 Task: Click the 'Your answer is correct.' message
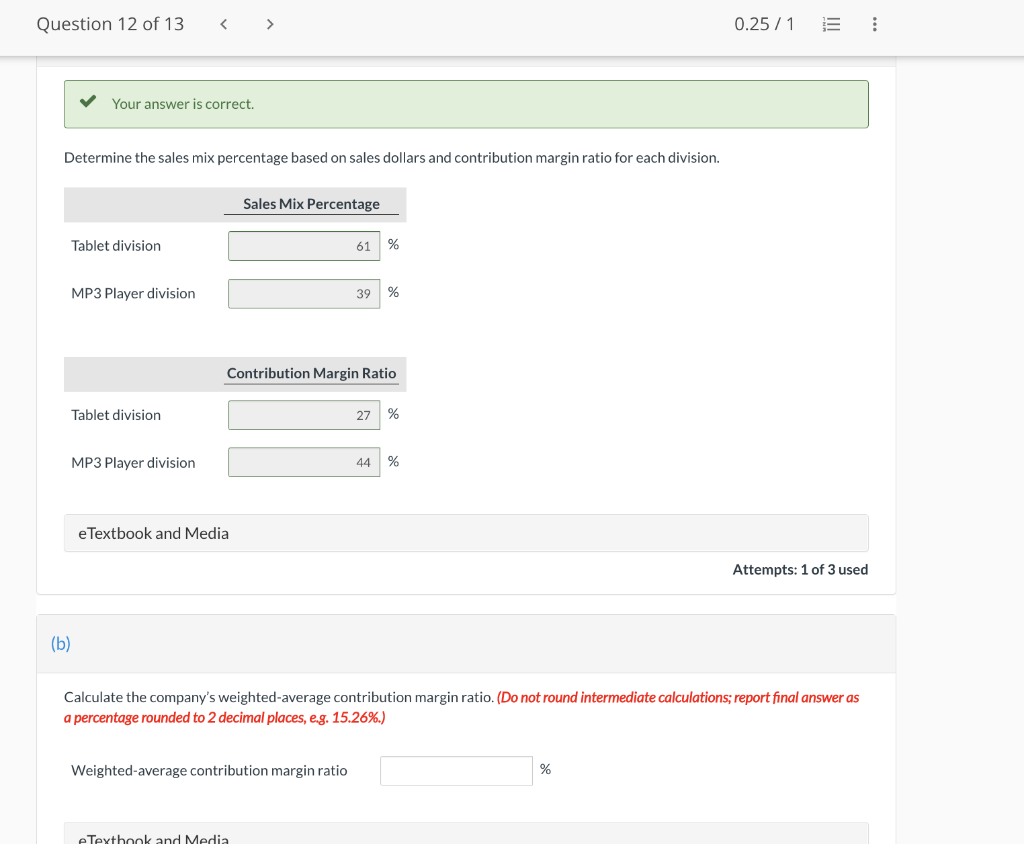183,104
